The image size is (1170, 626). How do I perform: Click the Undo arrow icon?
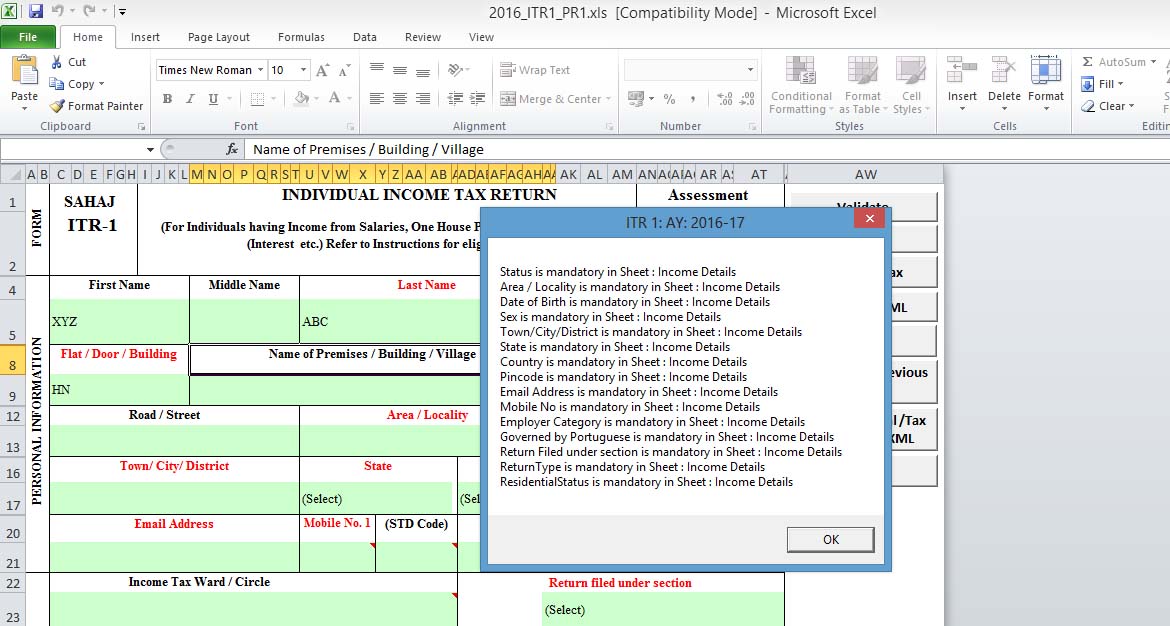(x=58, y=11)
